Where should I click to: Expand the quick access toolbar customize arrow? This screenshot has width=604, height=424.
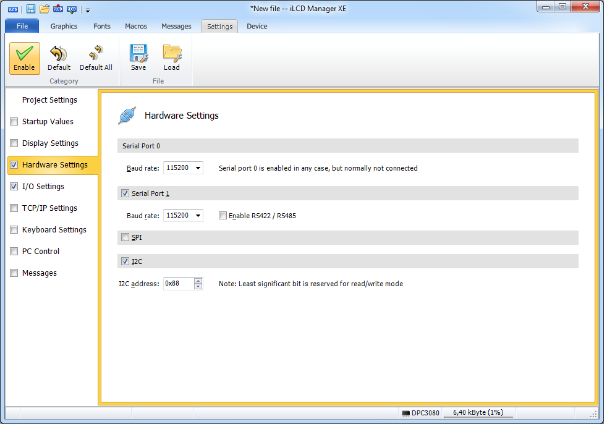(x=88, y=10)
